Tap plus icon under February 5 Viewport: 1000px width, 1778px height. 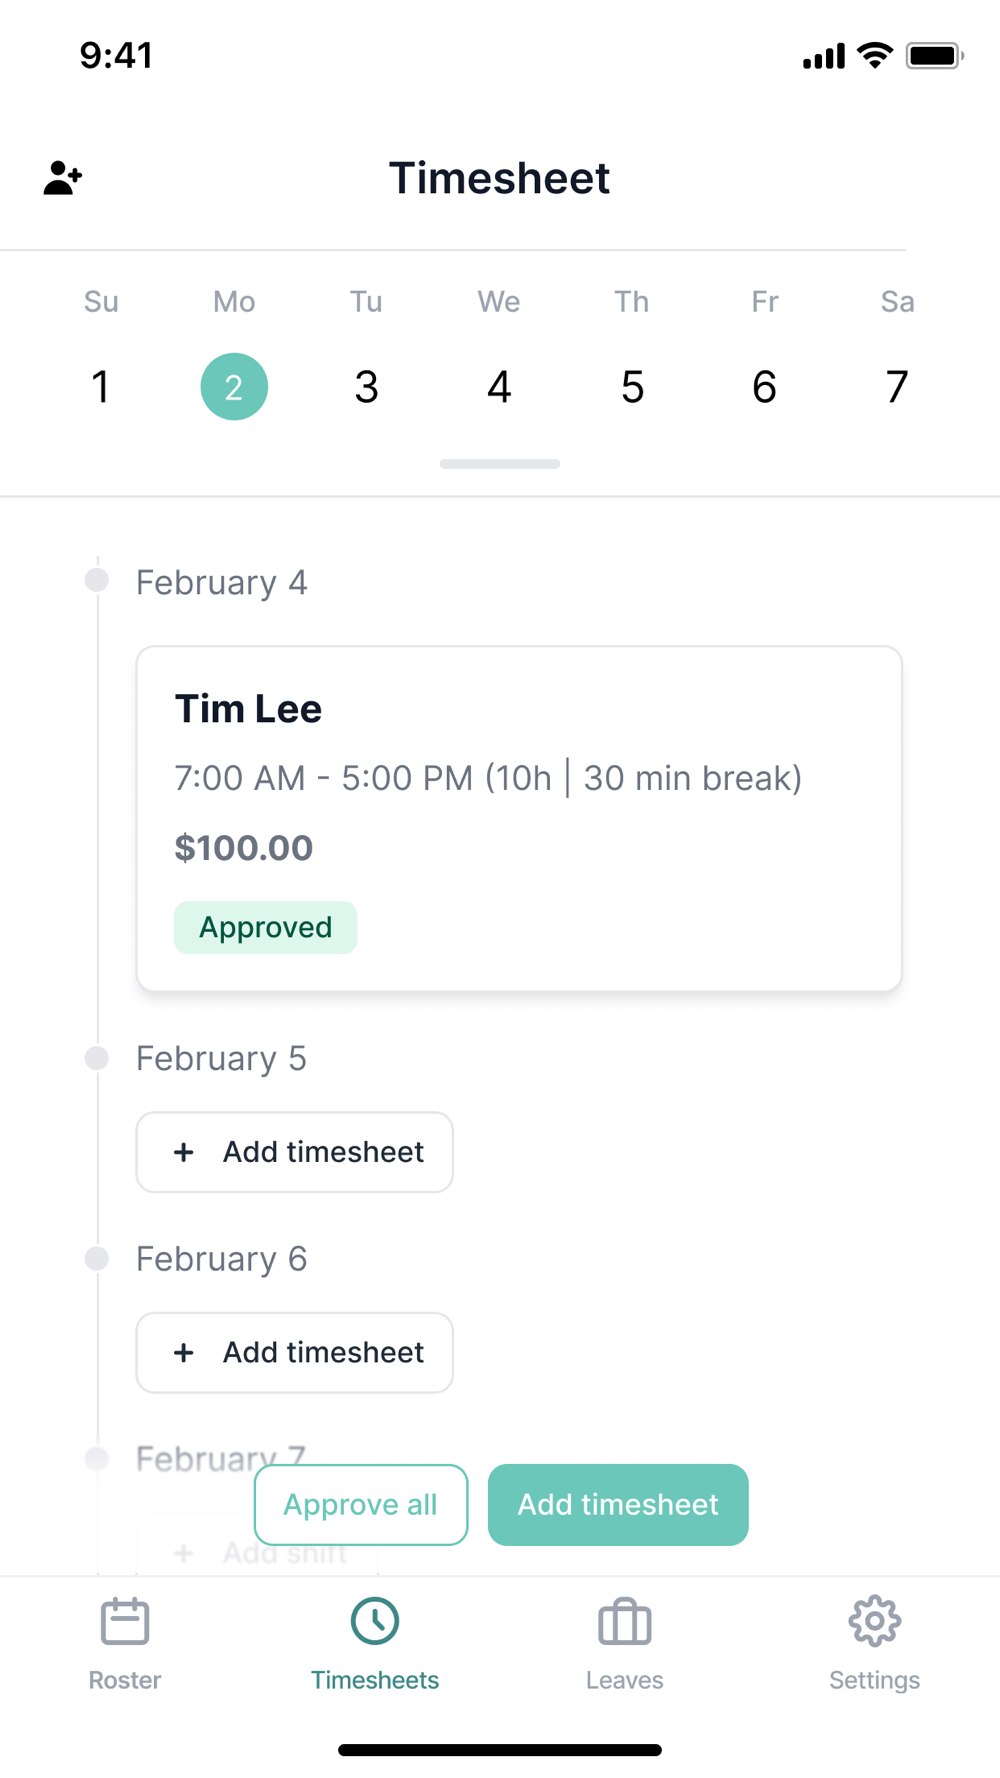(184, 1152)
